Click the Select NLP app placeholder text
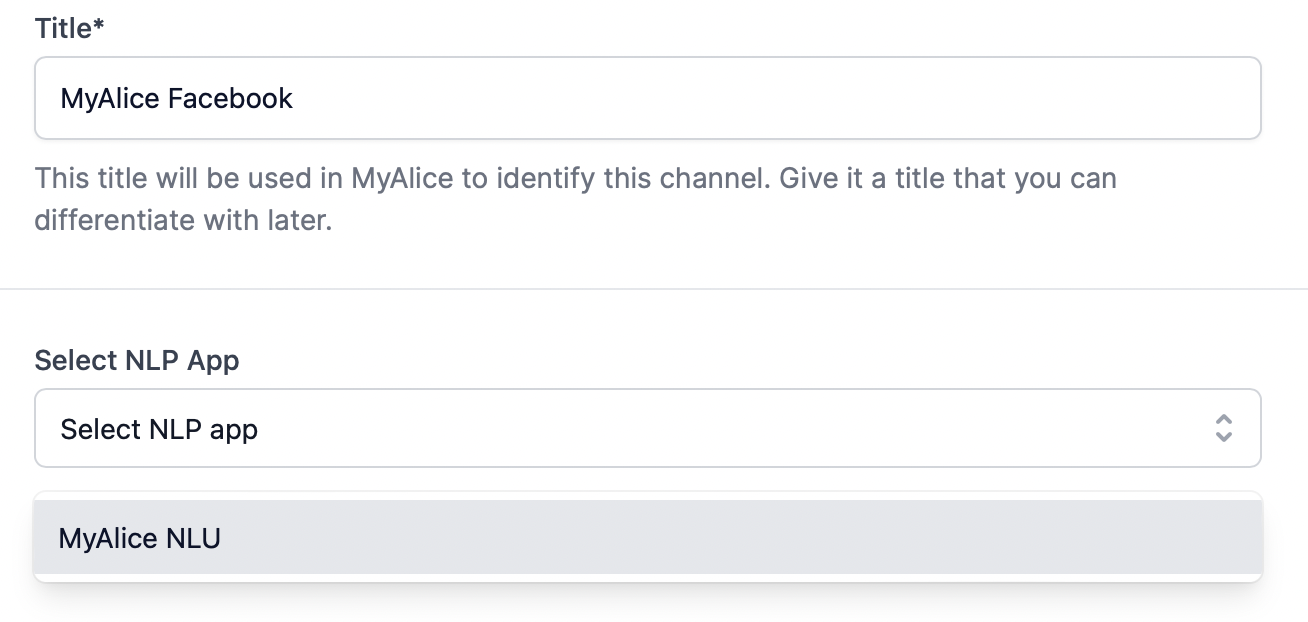The height and width of the screenshot is (622, 1308). coord(159,429)
